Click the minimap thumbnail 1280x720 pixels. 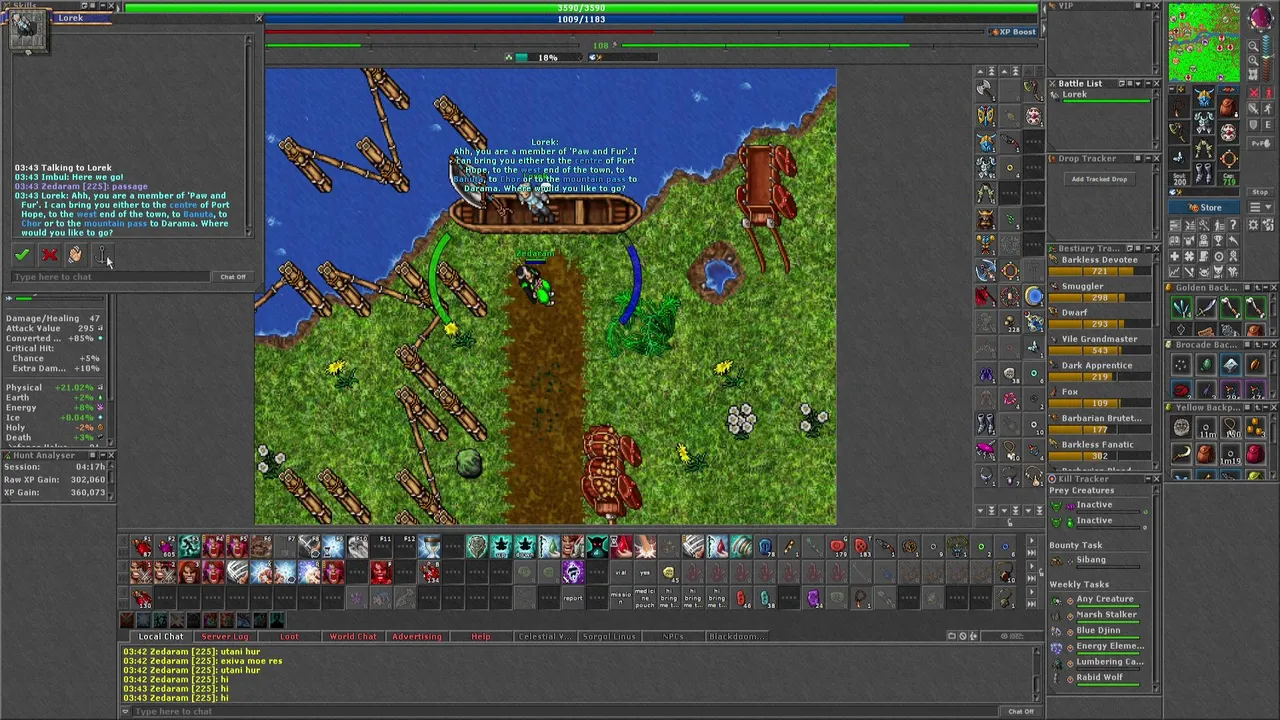tap(1204, 42)
